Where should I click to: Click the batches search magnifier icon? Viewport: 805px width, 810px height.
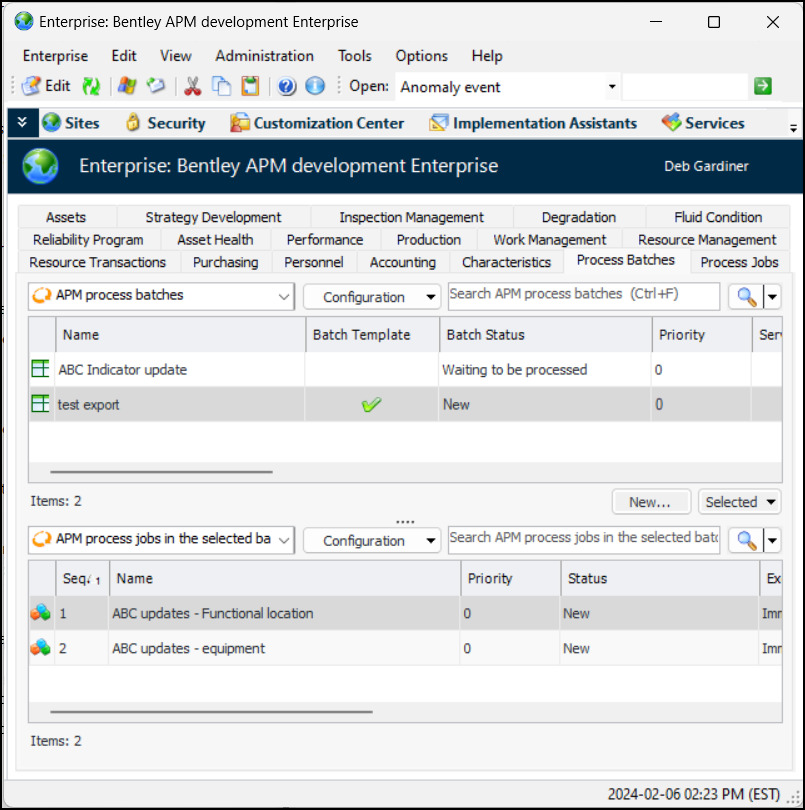[746, 297]
